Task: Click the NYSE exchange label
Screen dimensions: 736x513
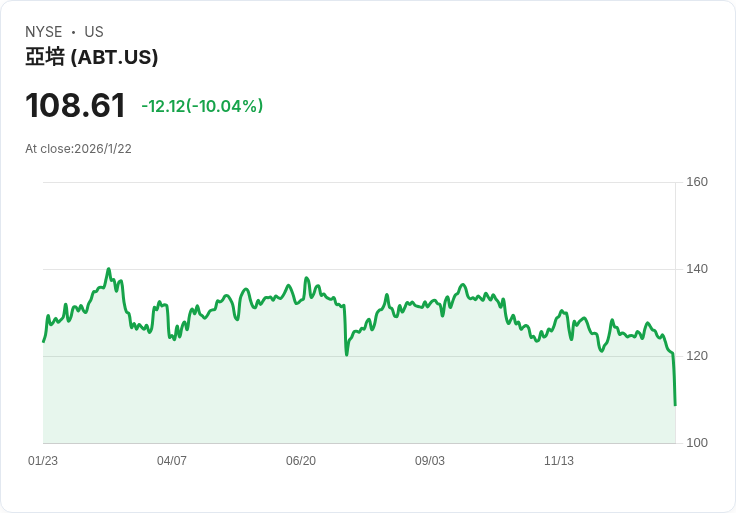Action: 44,32
